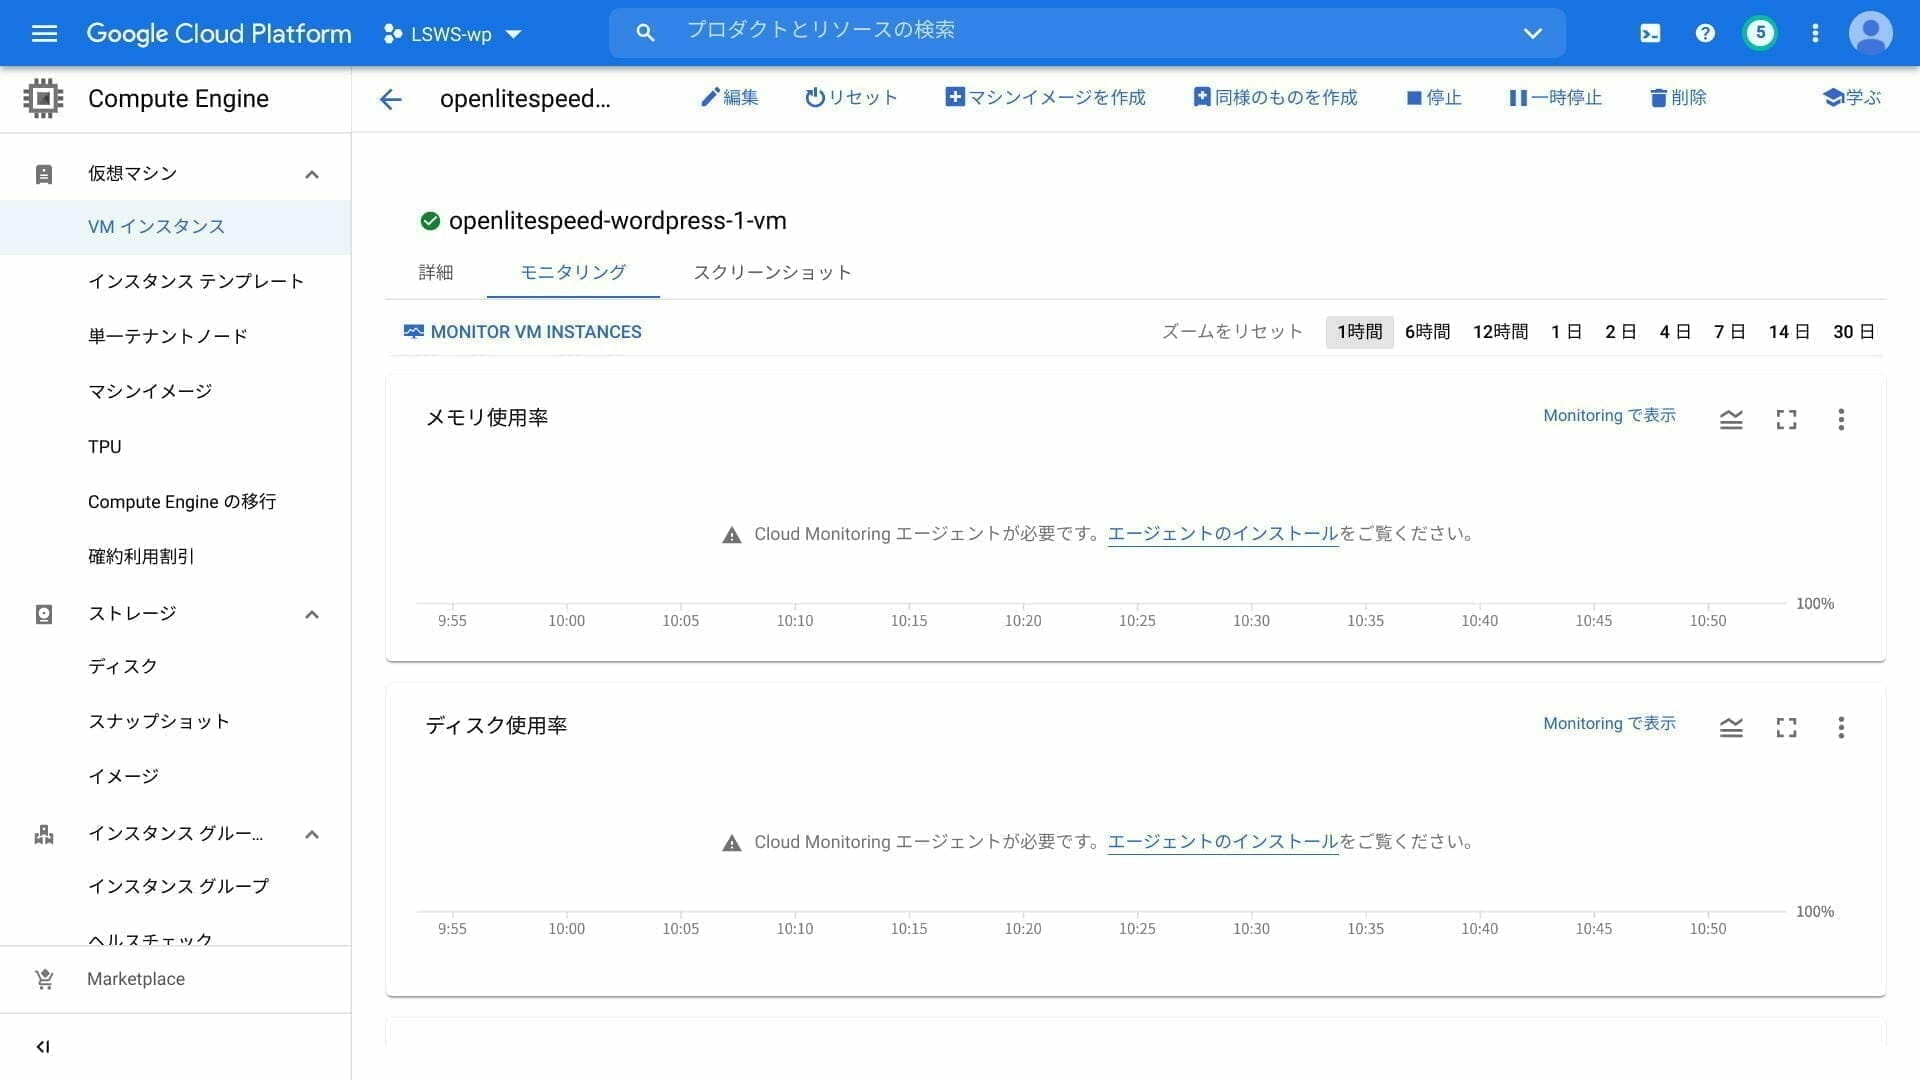Open the LSWS-wp project selector dropdown

[x=453, y=34]
